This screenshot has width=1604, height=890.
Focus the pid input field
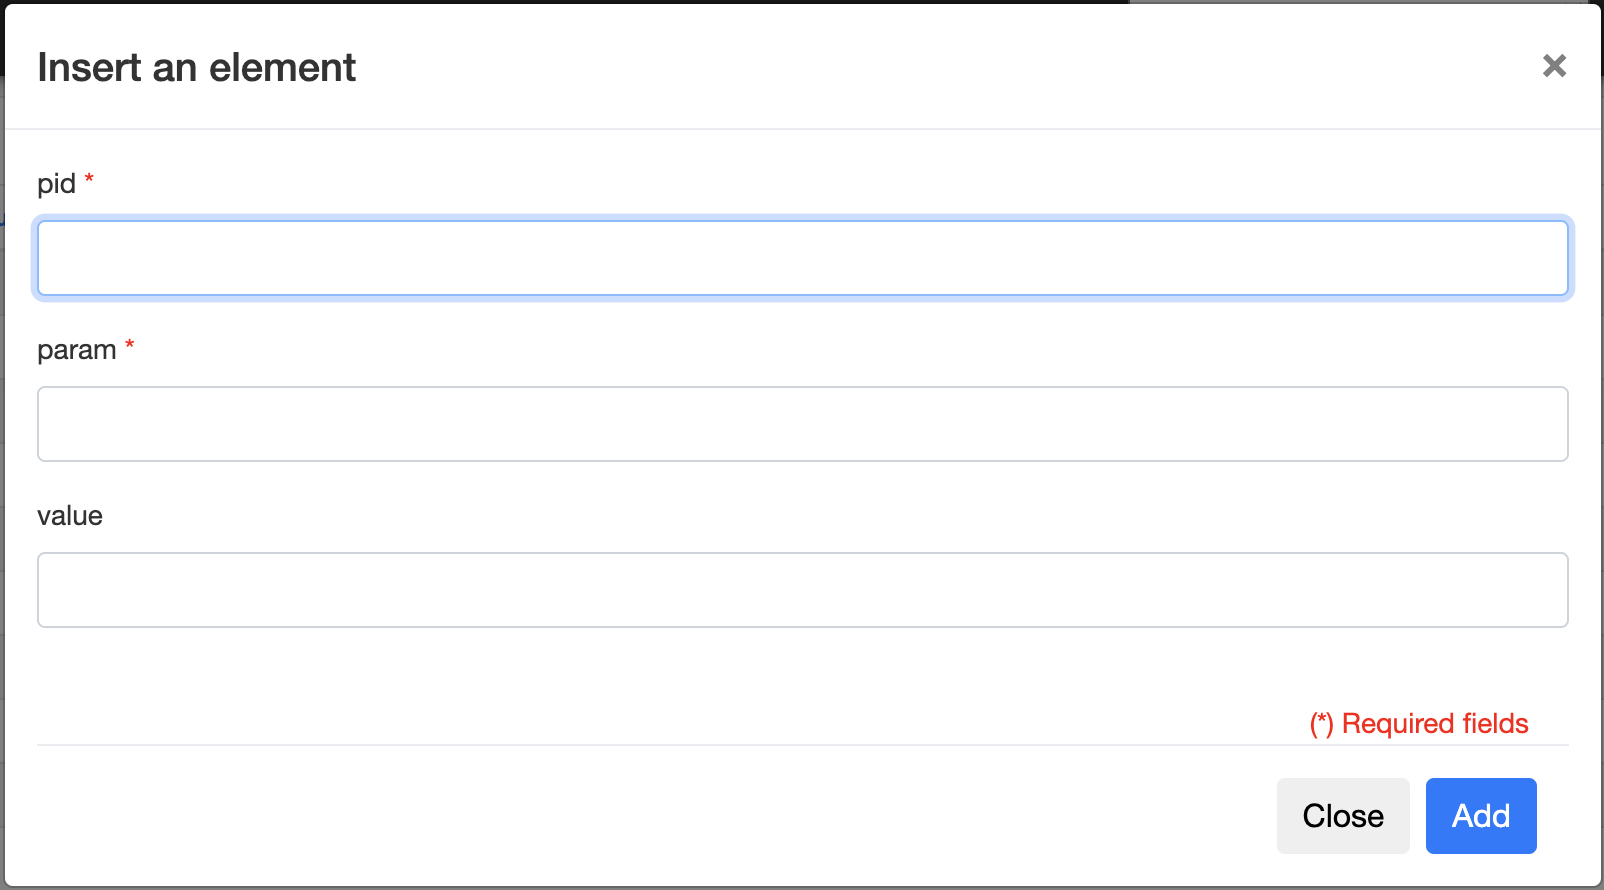click(802, 258)
